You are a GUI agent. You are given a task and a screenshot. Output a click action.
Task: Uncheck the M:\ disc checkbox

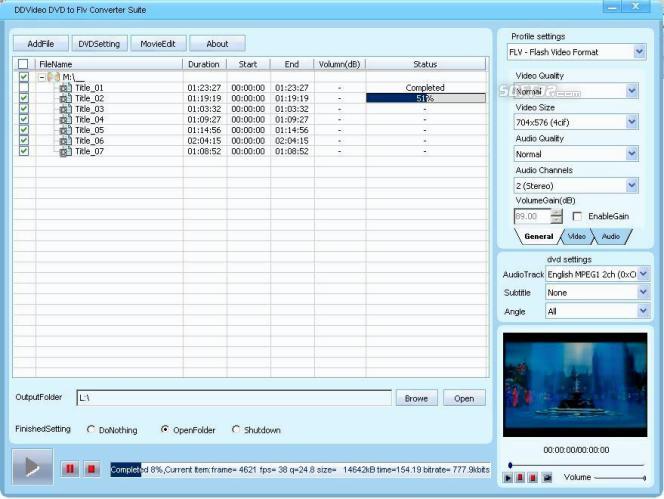tap(24, 77)
